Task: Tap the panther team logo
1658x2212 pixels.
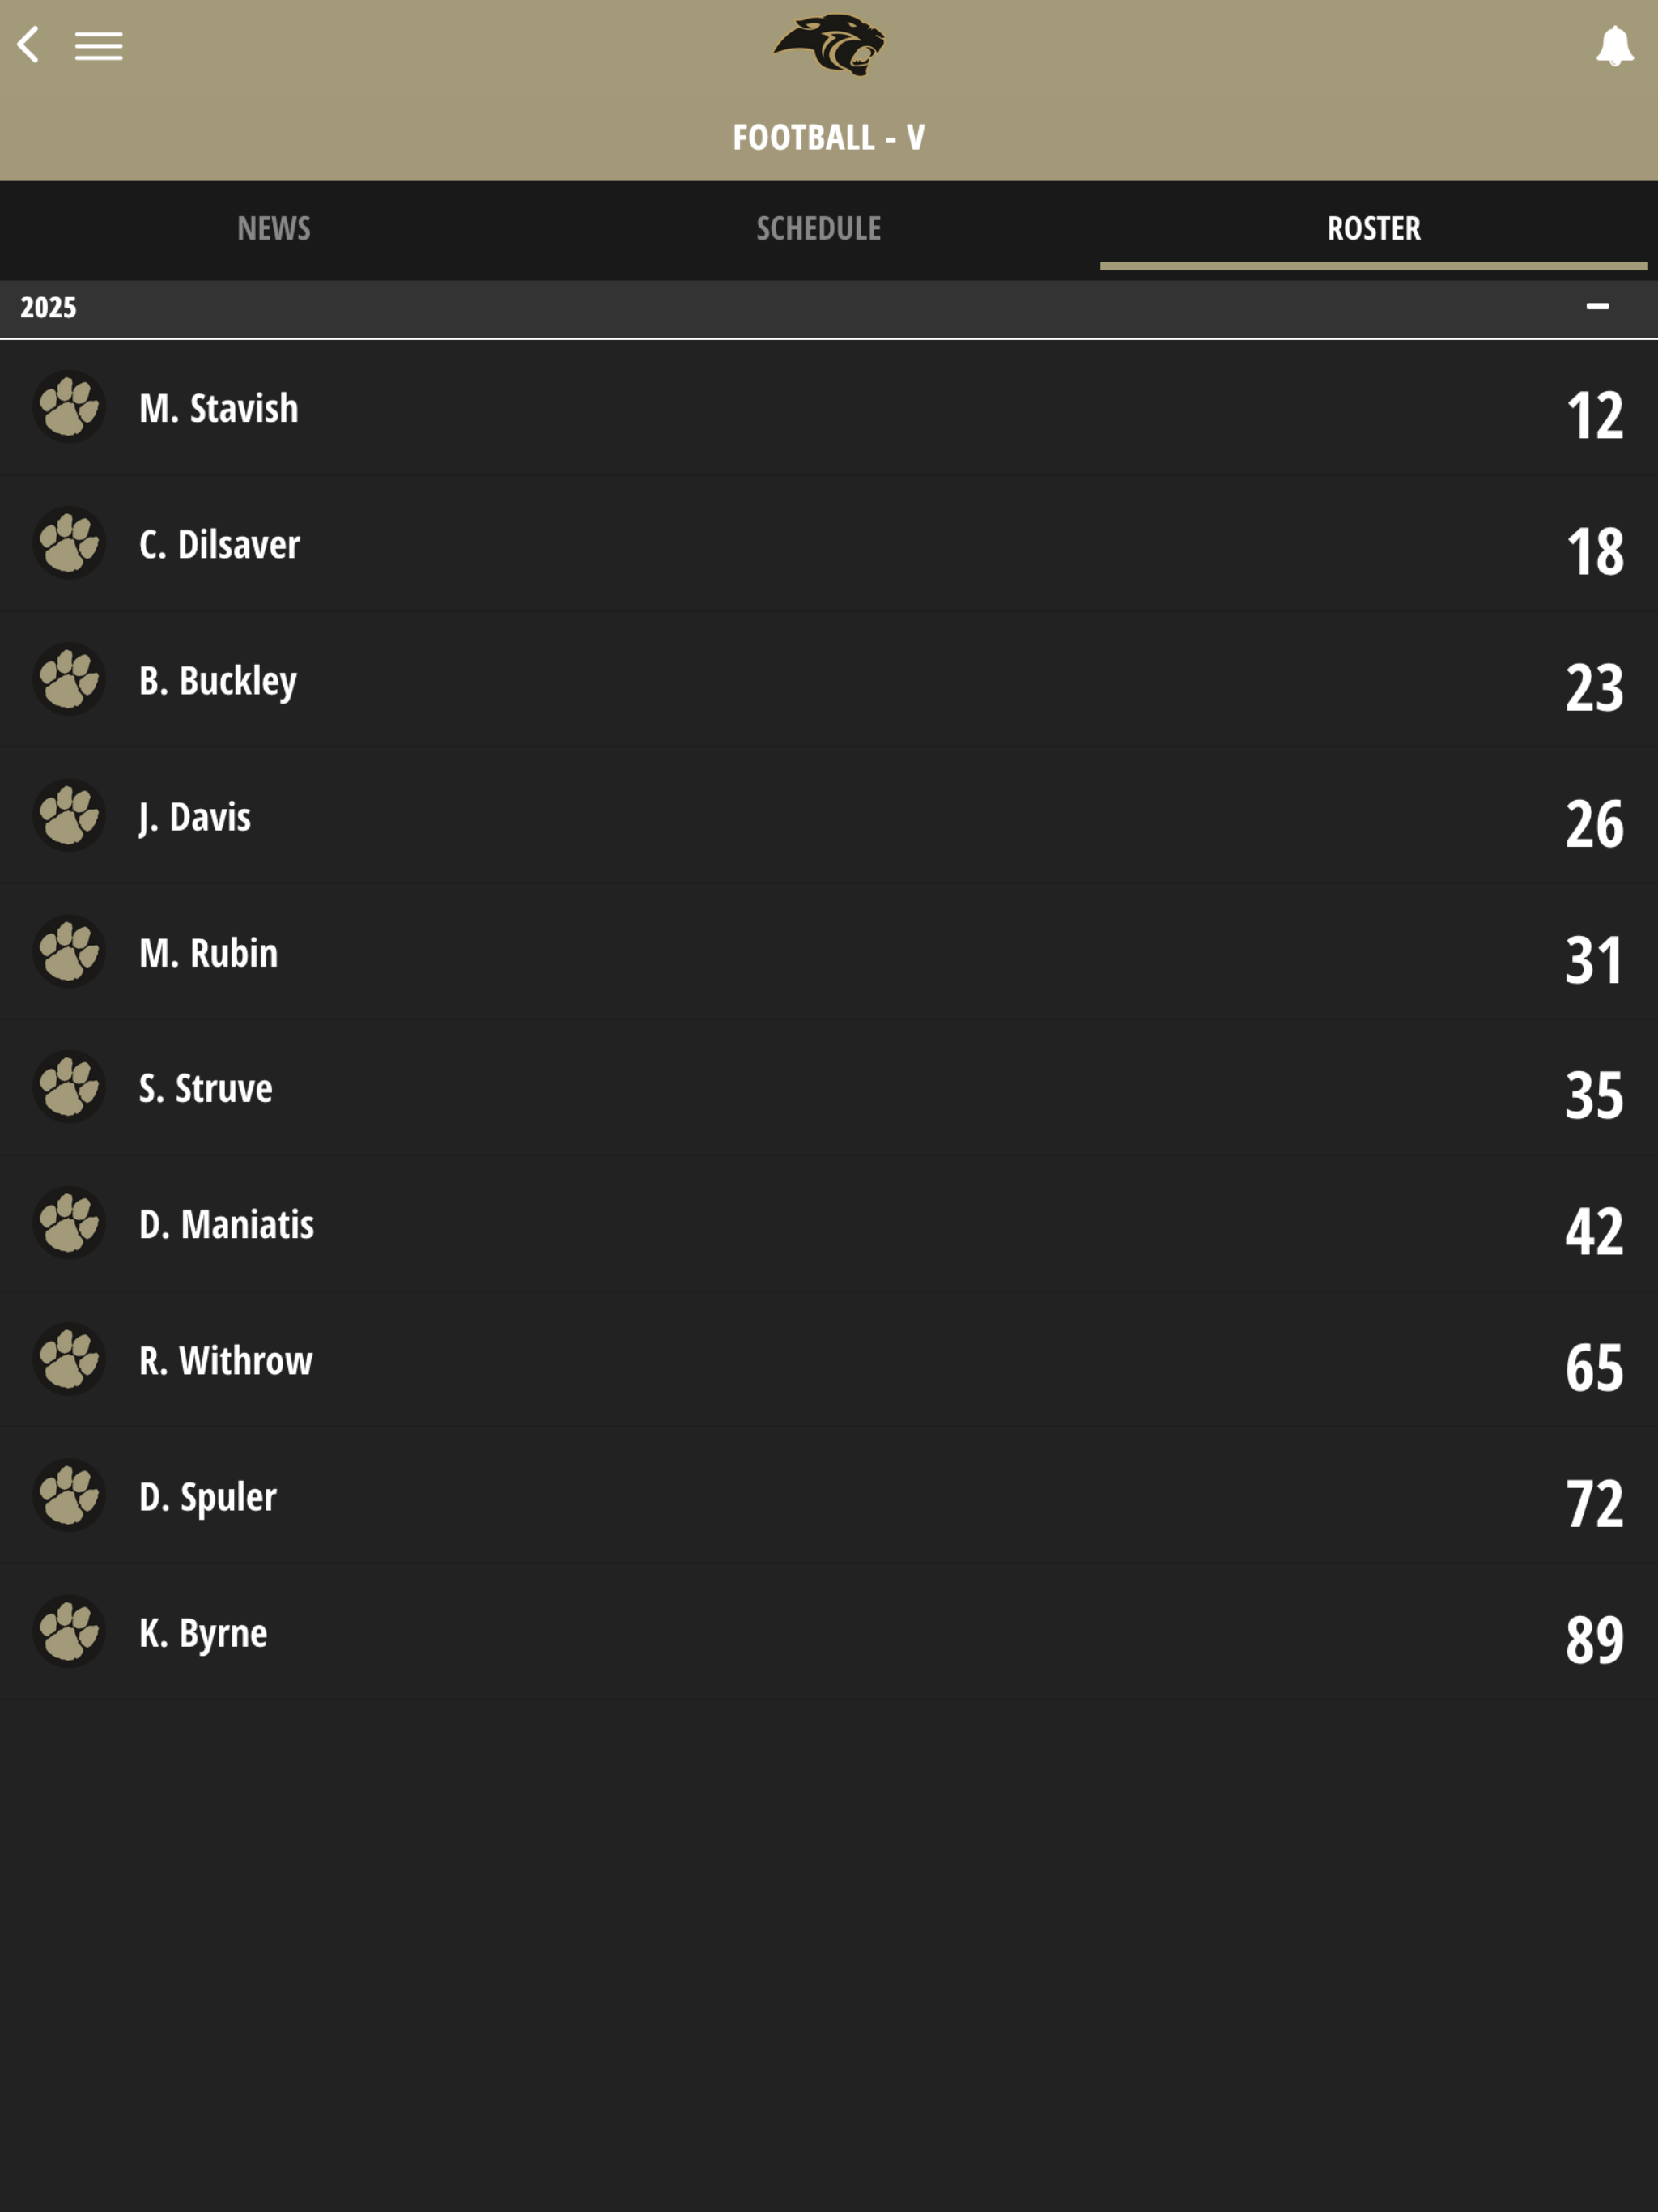Action: tap(829, 45)
